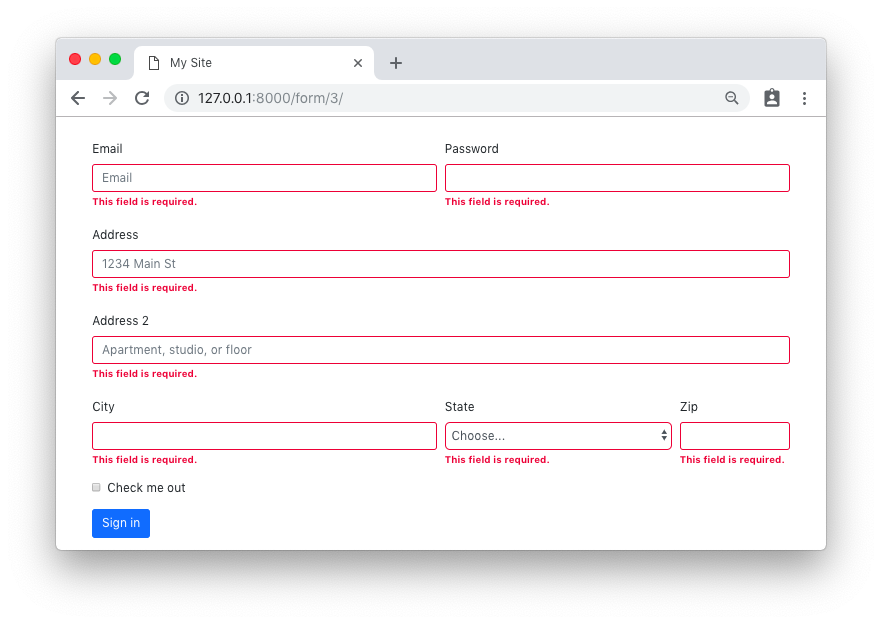This screenshot has height=624, width=882.
Task: Click the URL address bar text
Action: (271, 98)
